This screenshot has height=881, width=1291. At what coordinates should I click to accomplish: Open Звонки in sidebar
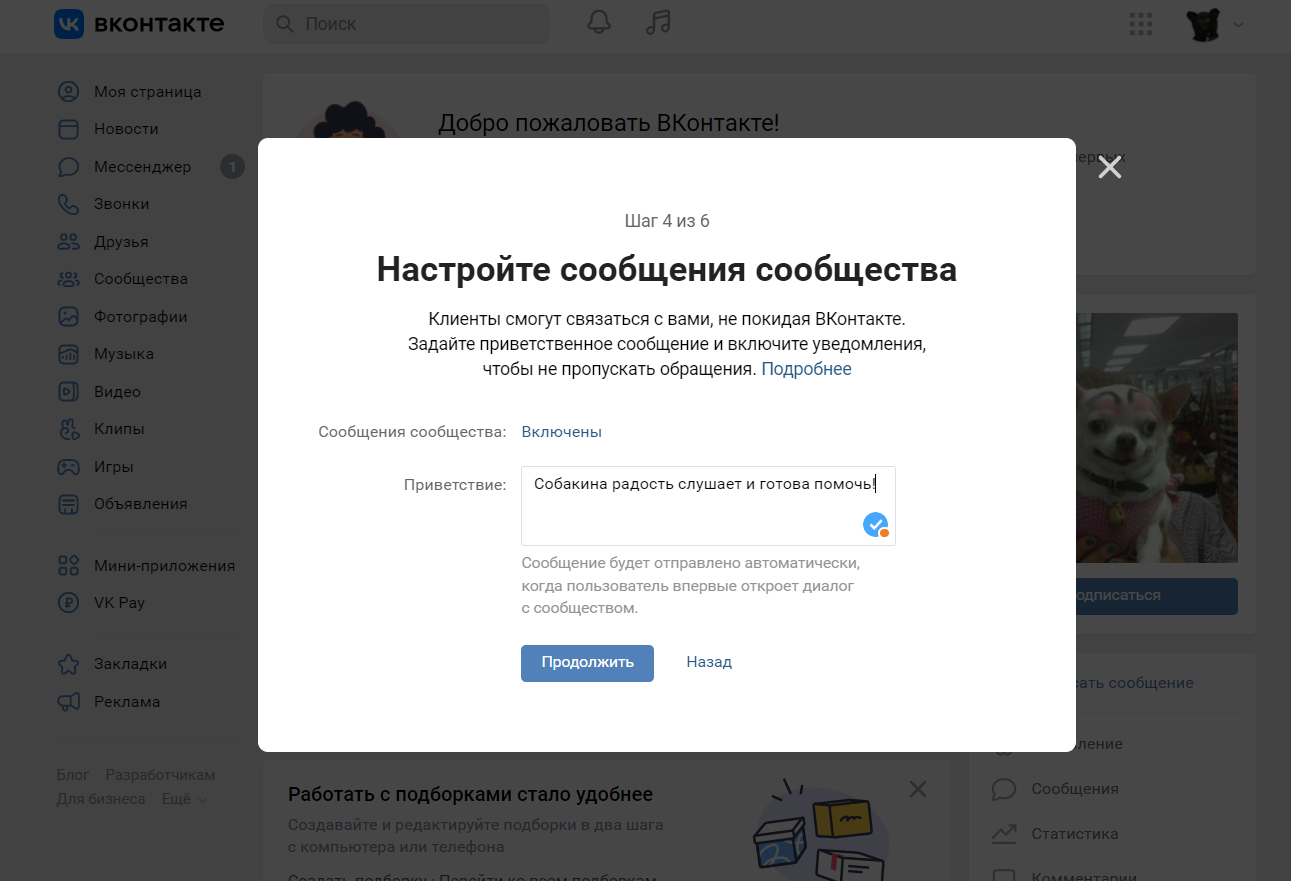(121, 204)
